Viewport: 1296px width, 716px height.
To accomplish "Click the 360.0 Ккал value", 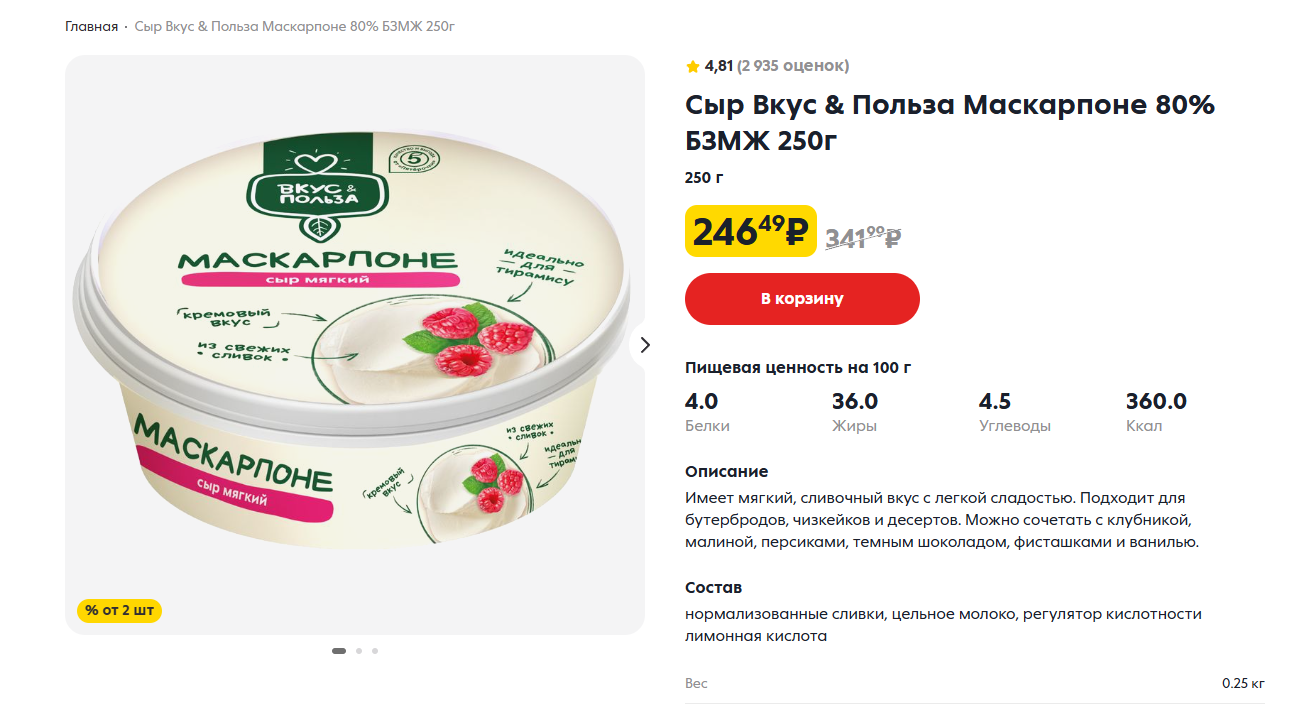I will tap(1156, 402).
